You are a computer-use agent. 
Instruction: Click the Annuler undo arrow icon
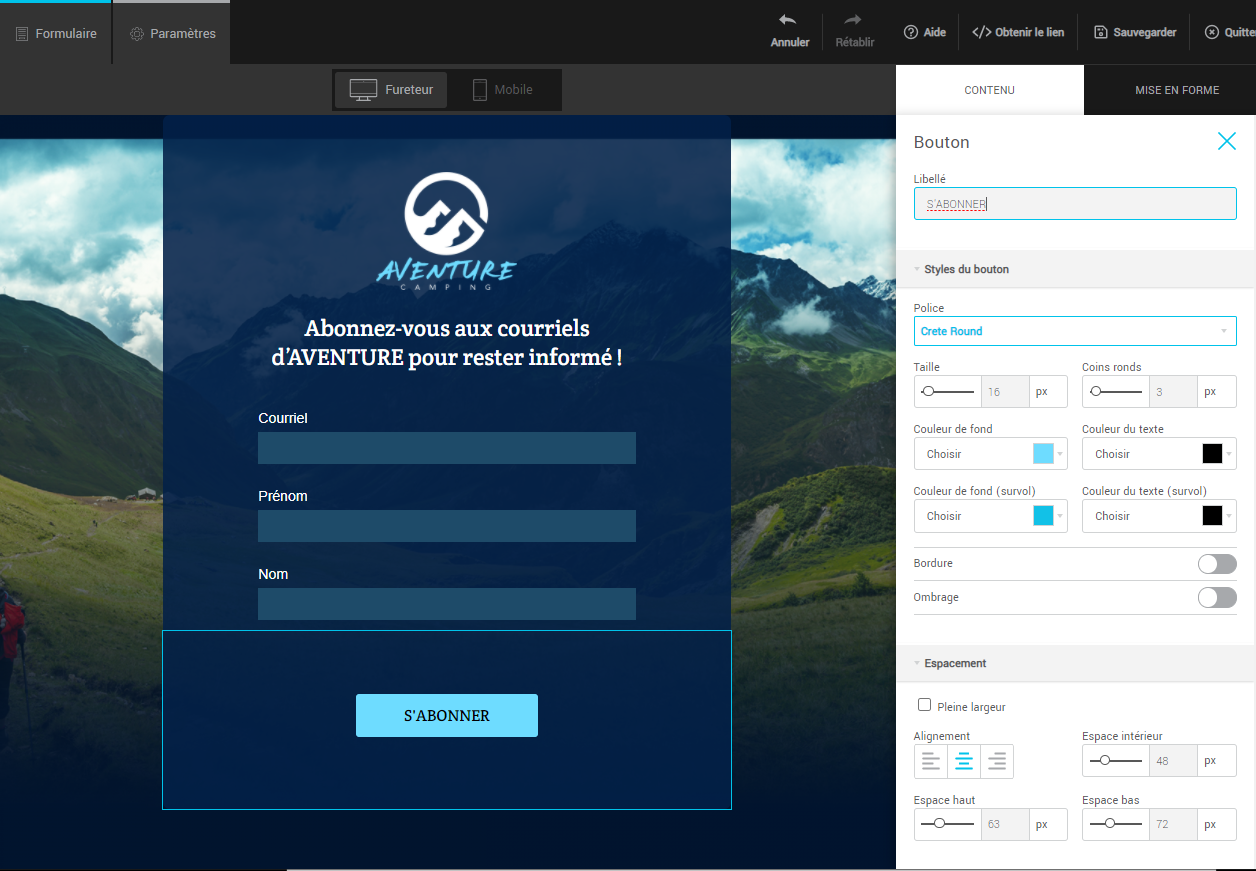point(788,21)
